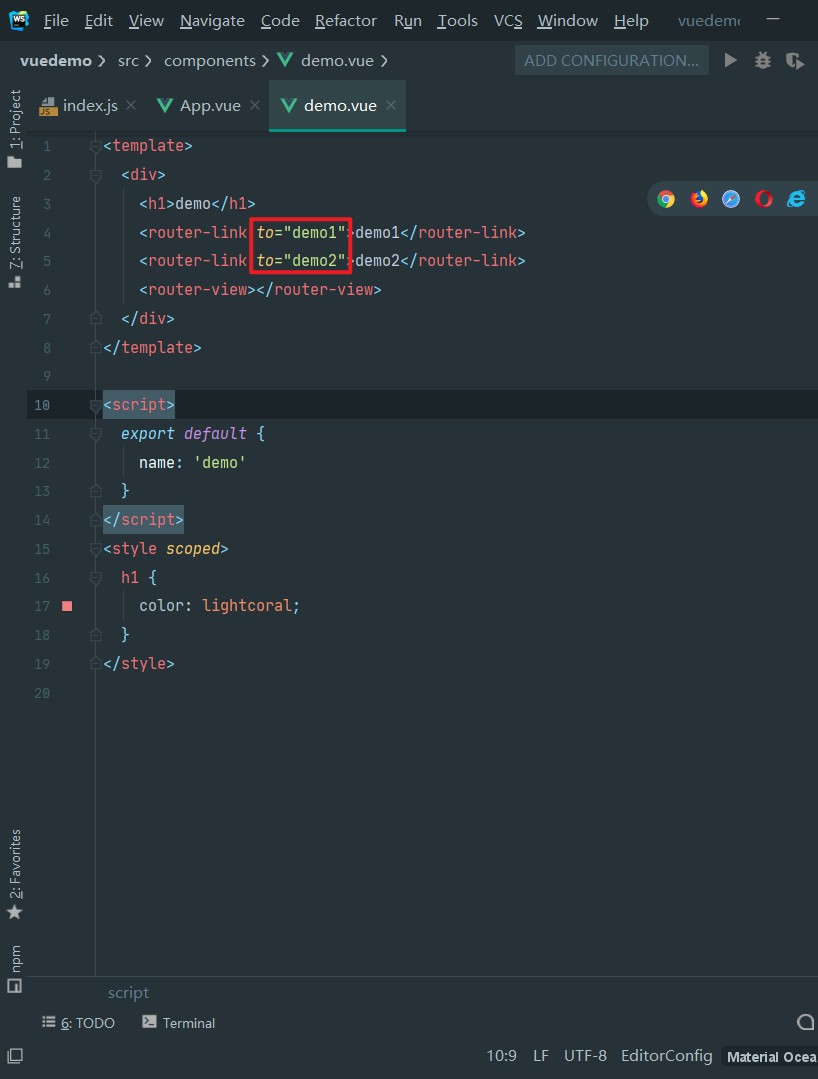Open the Terminal tool window
This screenshot has height=1079, width=818.
[179, 1023]
